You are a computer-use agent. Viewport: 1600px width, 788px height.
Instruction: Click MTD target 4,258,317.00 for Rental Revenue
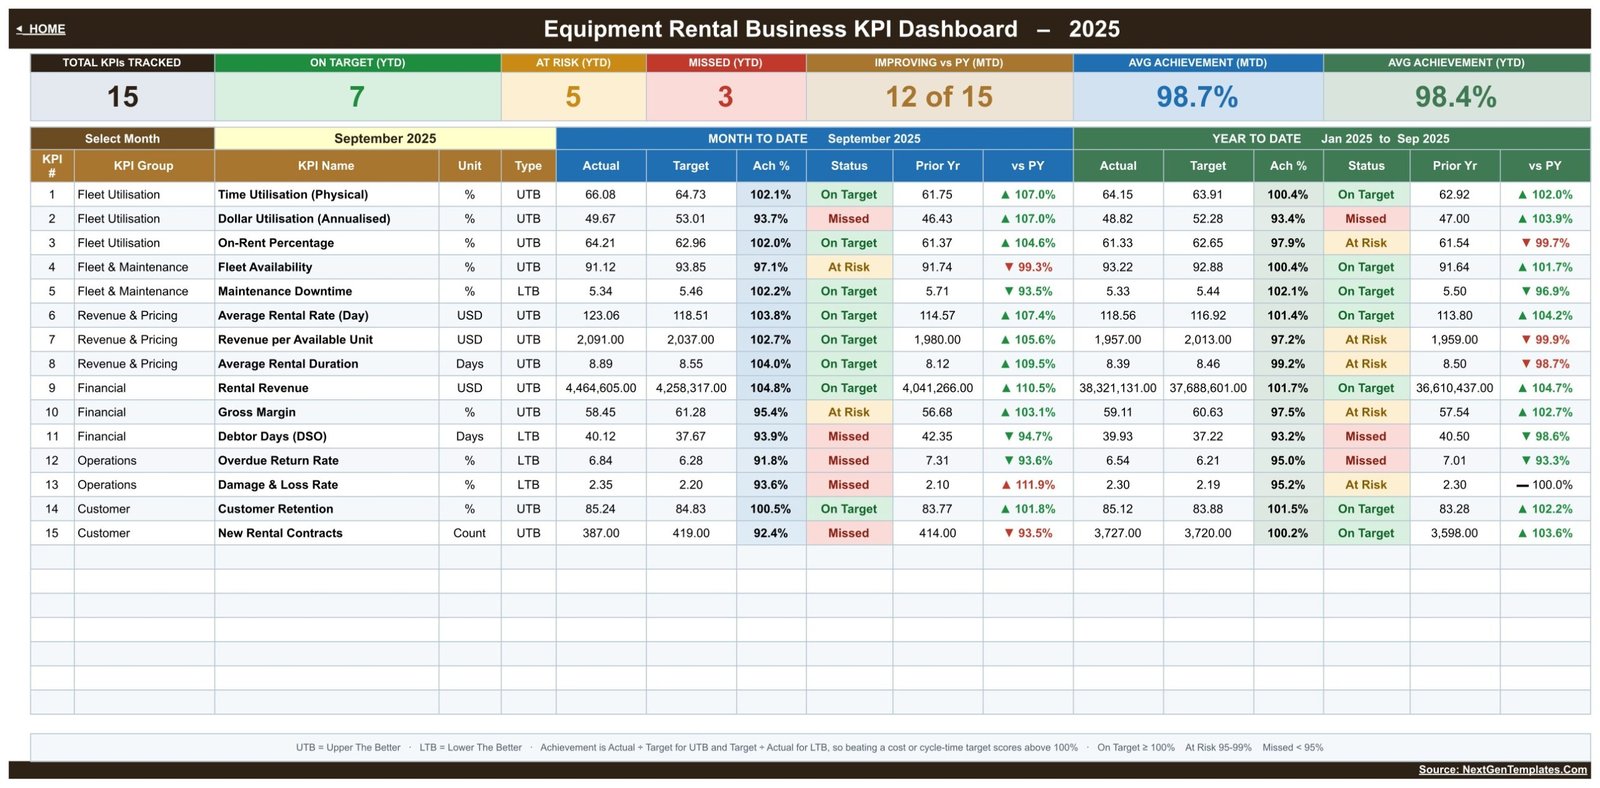(x=691, y=388)
